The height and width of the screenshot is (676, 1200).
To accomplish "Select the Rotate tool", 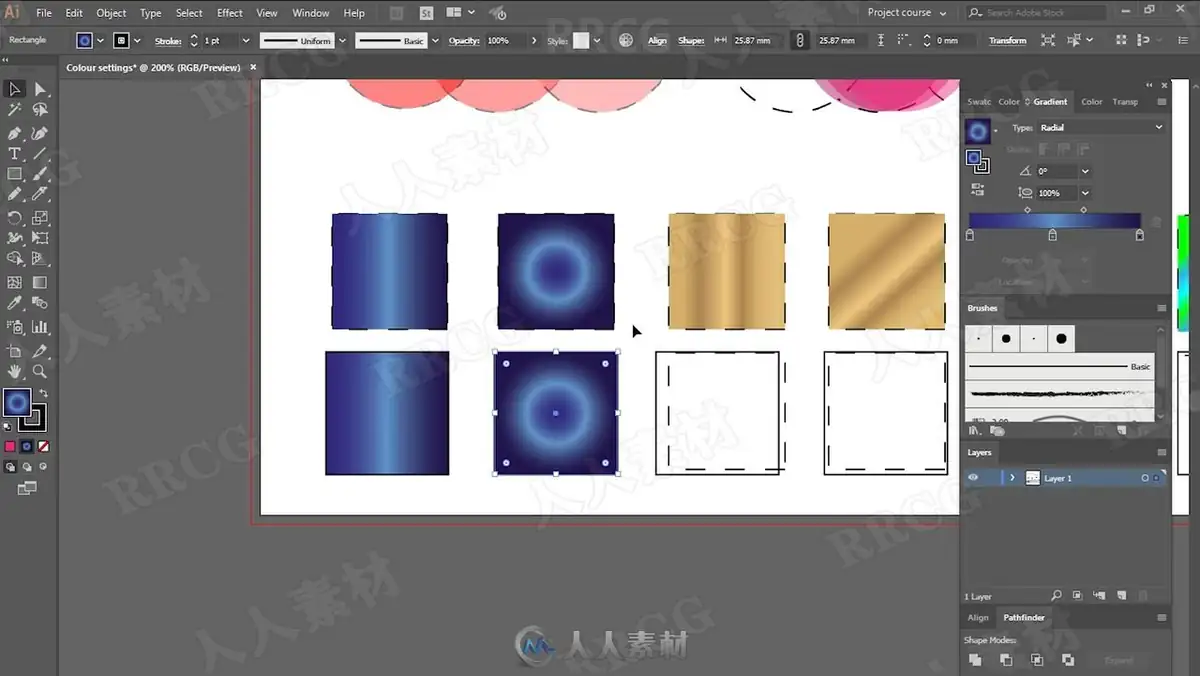I will pyautogui.click(x=15, y=218).
